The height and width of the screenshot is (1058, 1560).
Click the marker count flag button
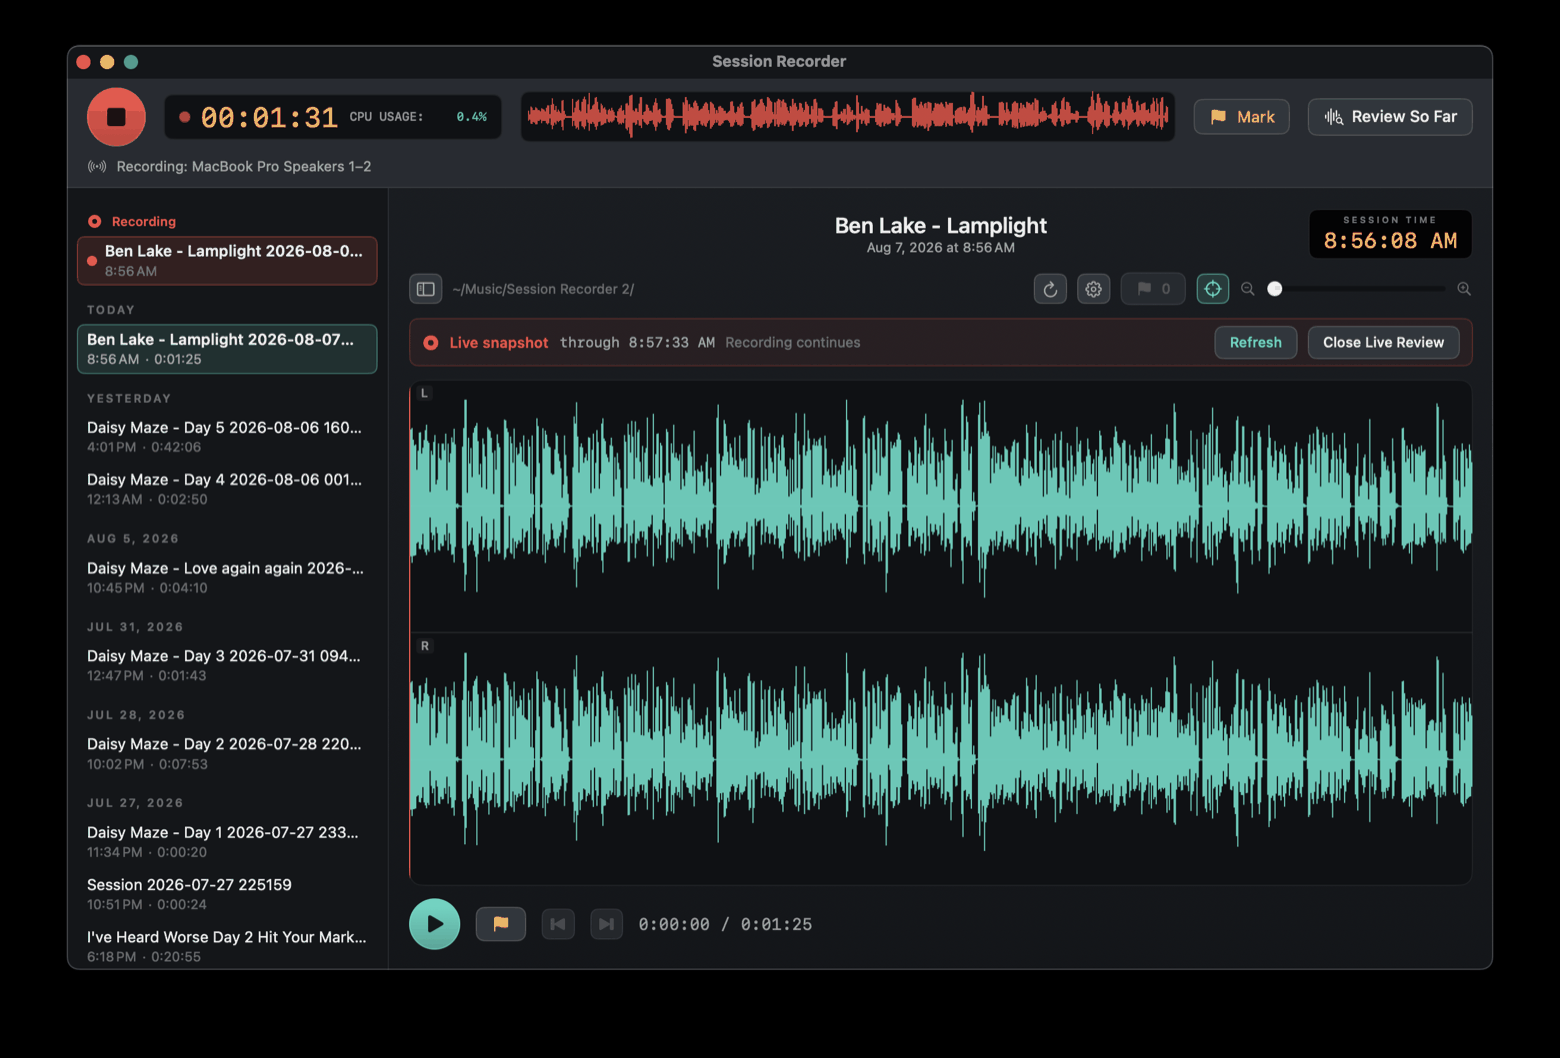coord(1153,289)
